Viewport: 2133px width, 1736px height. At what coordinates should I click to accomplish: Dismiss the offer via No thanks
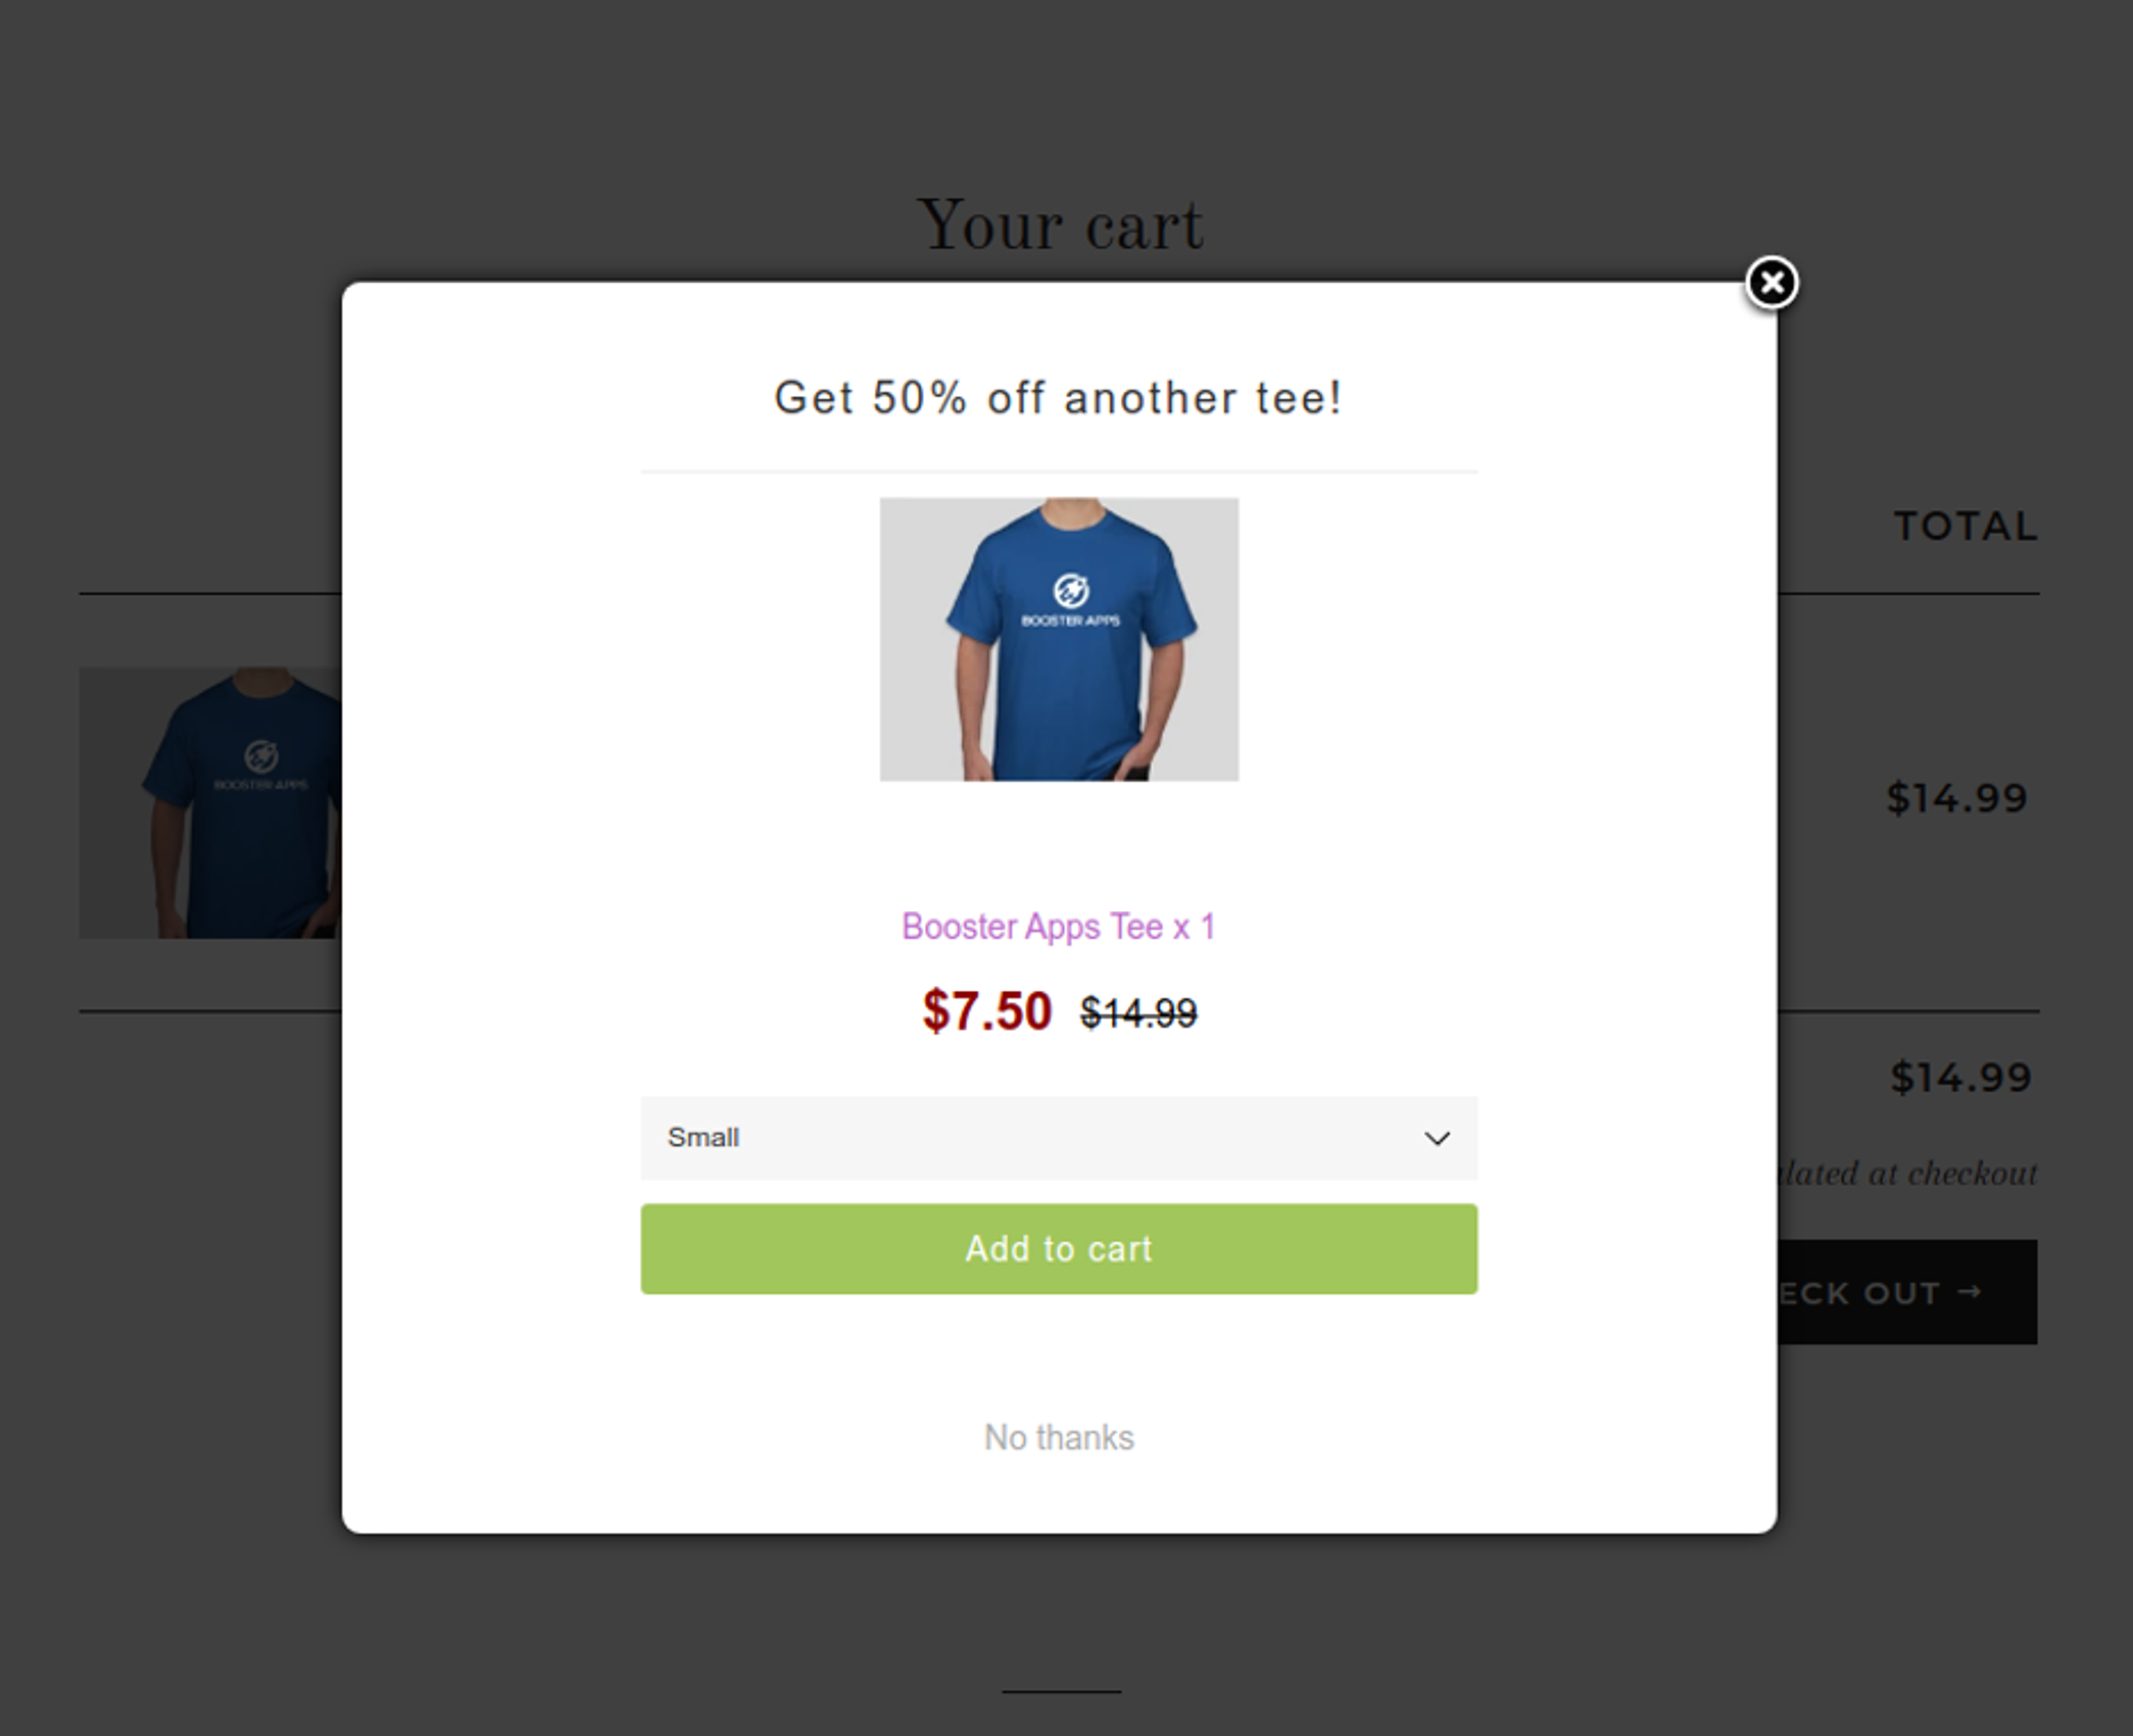point(1058,1437)
